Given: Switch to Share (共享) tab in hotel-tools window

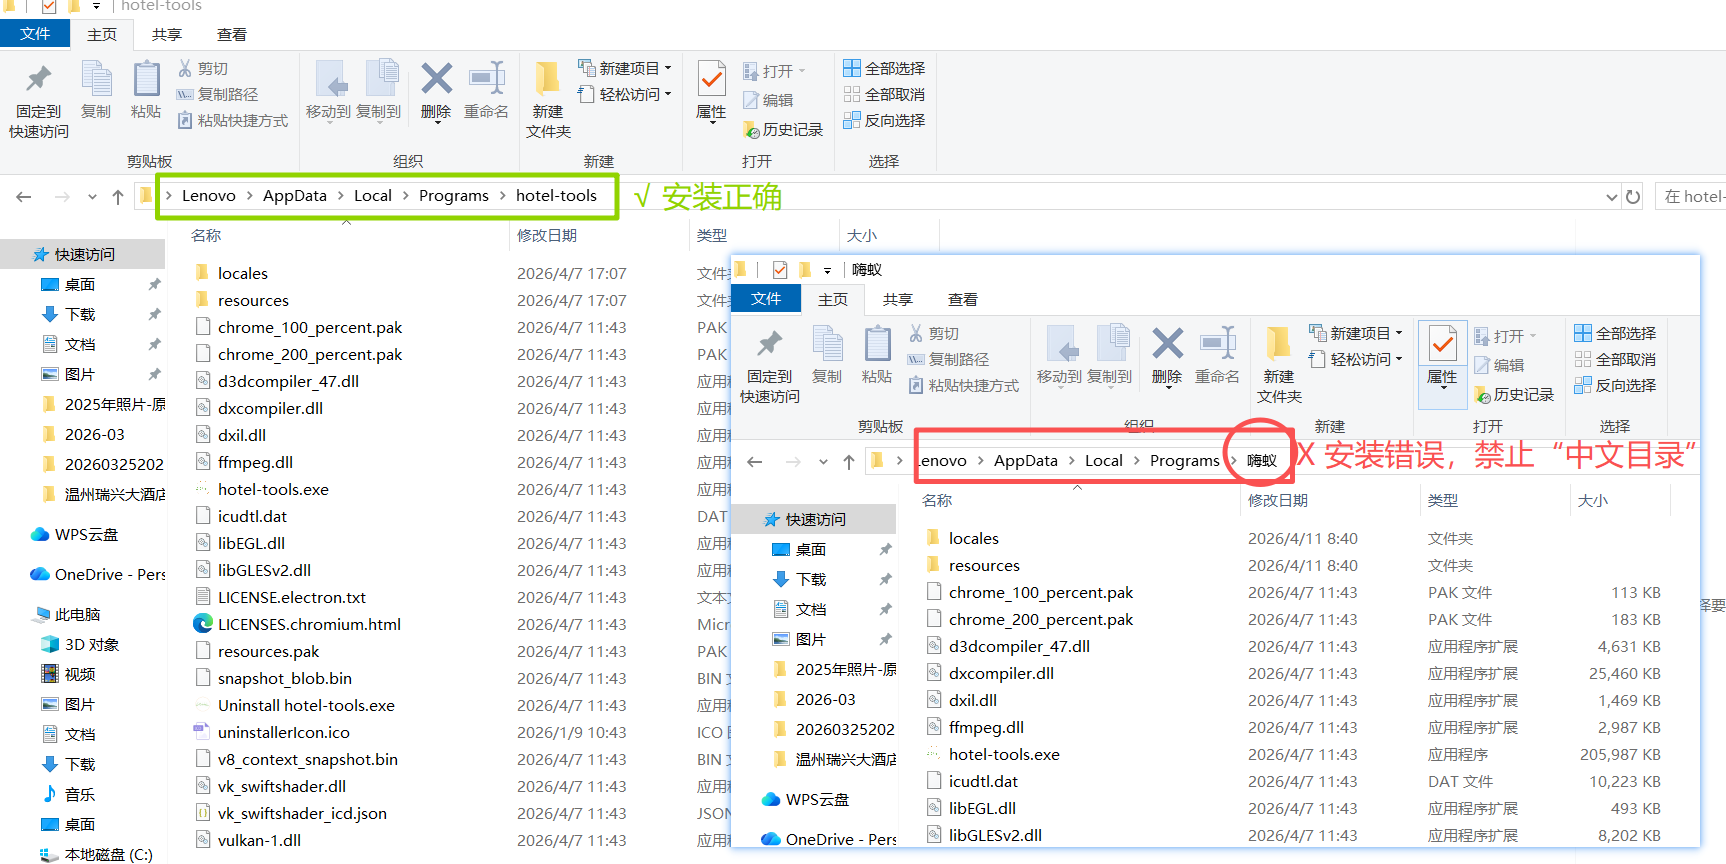Looking at the screenshot, I should pos(167,34).
